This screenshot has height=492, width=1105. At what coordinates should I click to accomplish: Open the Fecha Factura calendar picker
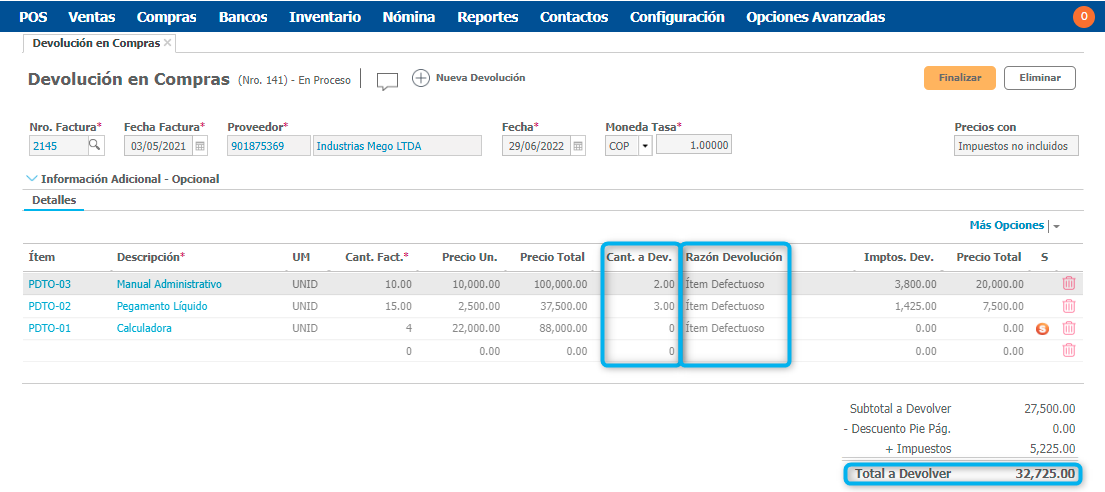coord(200,146)
